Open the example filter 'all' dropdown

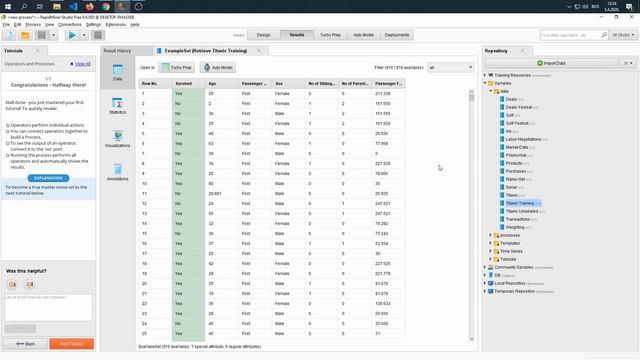coord(450,67)
